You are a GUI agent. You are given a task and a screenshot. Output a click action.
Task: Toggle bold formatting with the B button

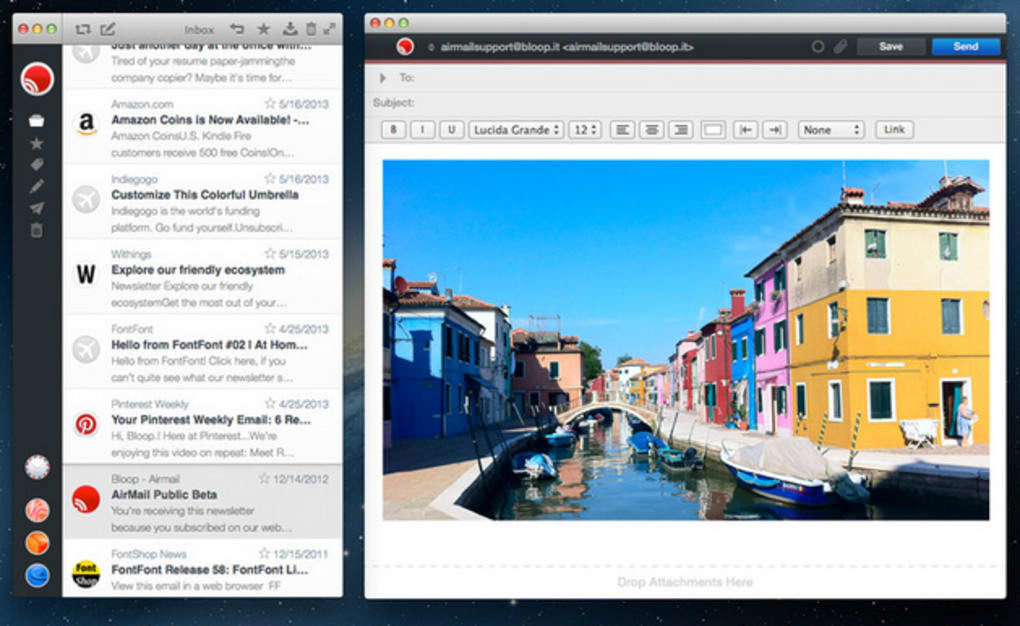[394, 130]
